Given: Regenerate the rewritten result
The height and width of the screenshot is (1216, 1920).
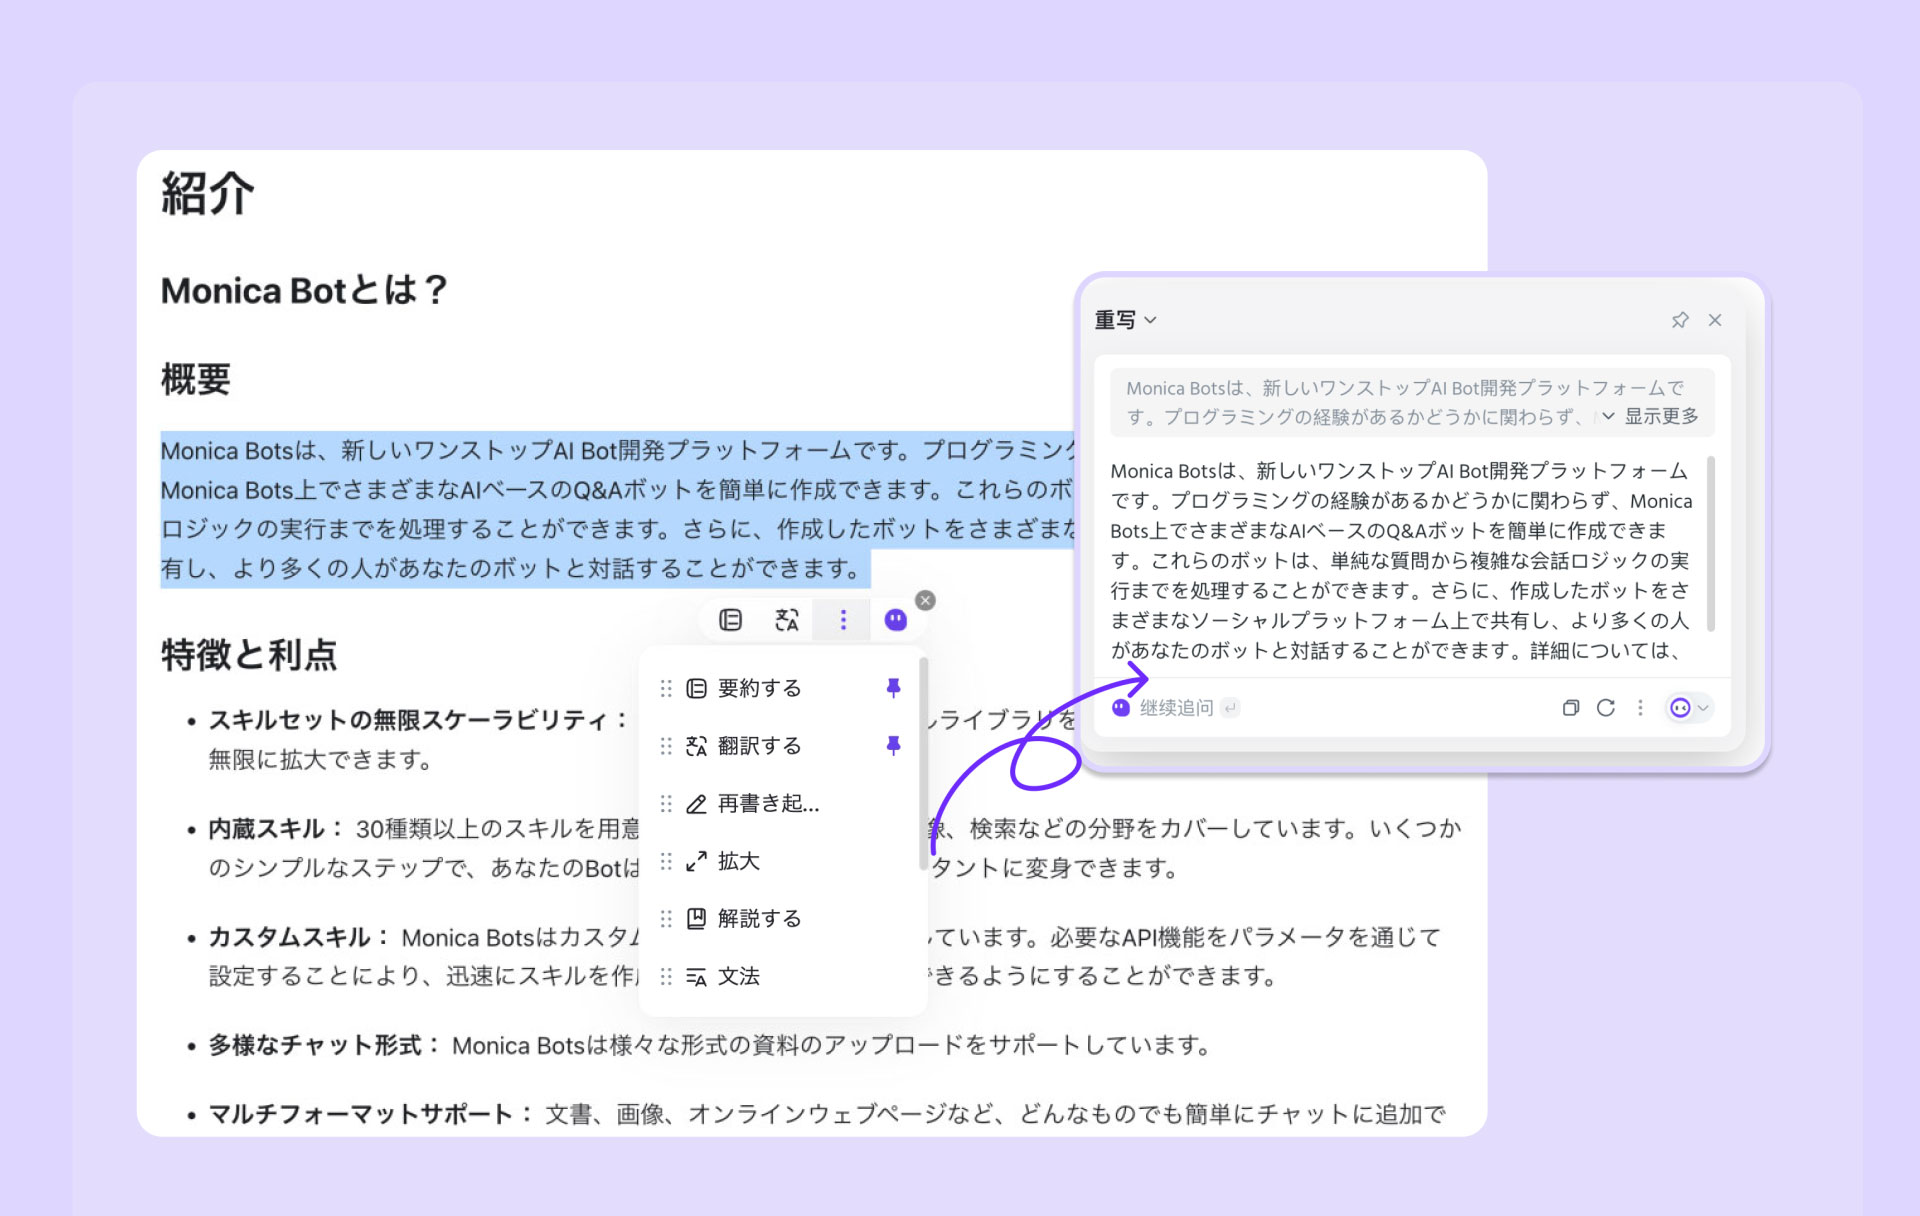Looking at the screenshot, I should pos(1606,708).
